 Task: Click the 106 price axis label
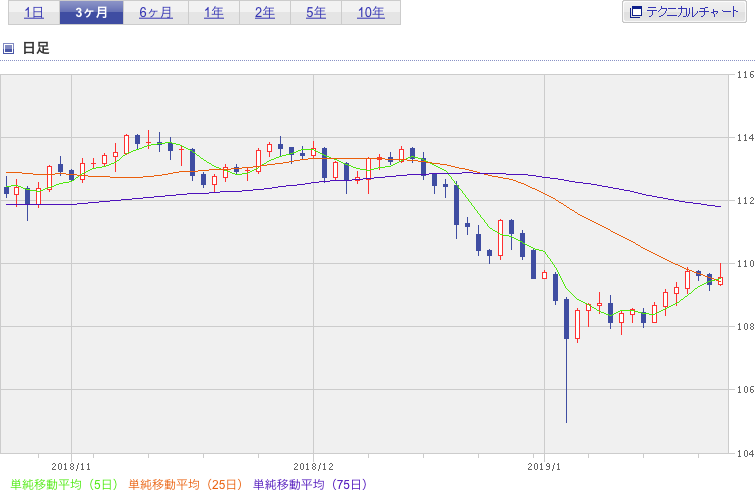point(745,389)
